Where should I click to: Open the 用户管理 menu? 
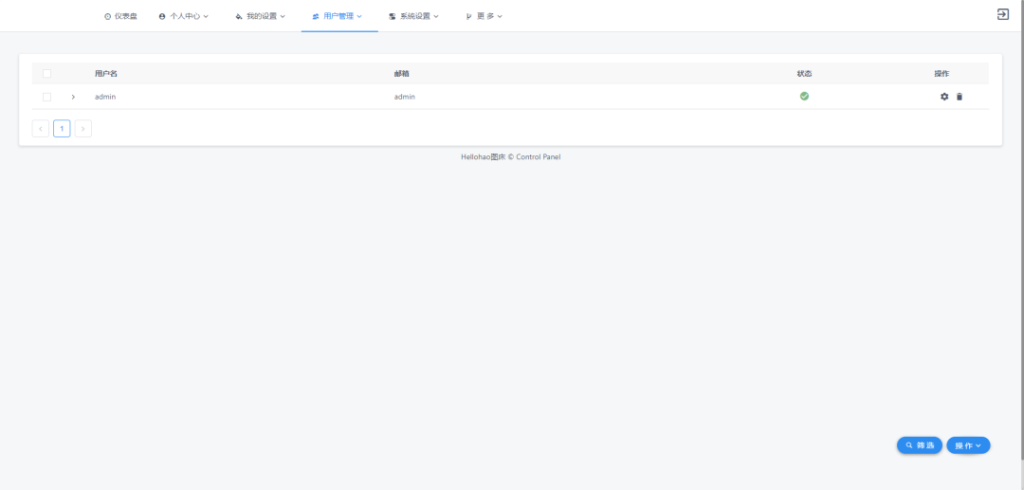click(338, 17)
